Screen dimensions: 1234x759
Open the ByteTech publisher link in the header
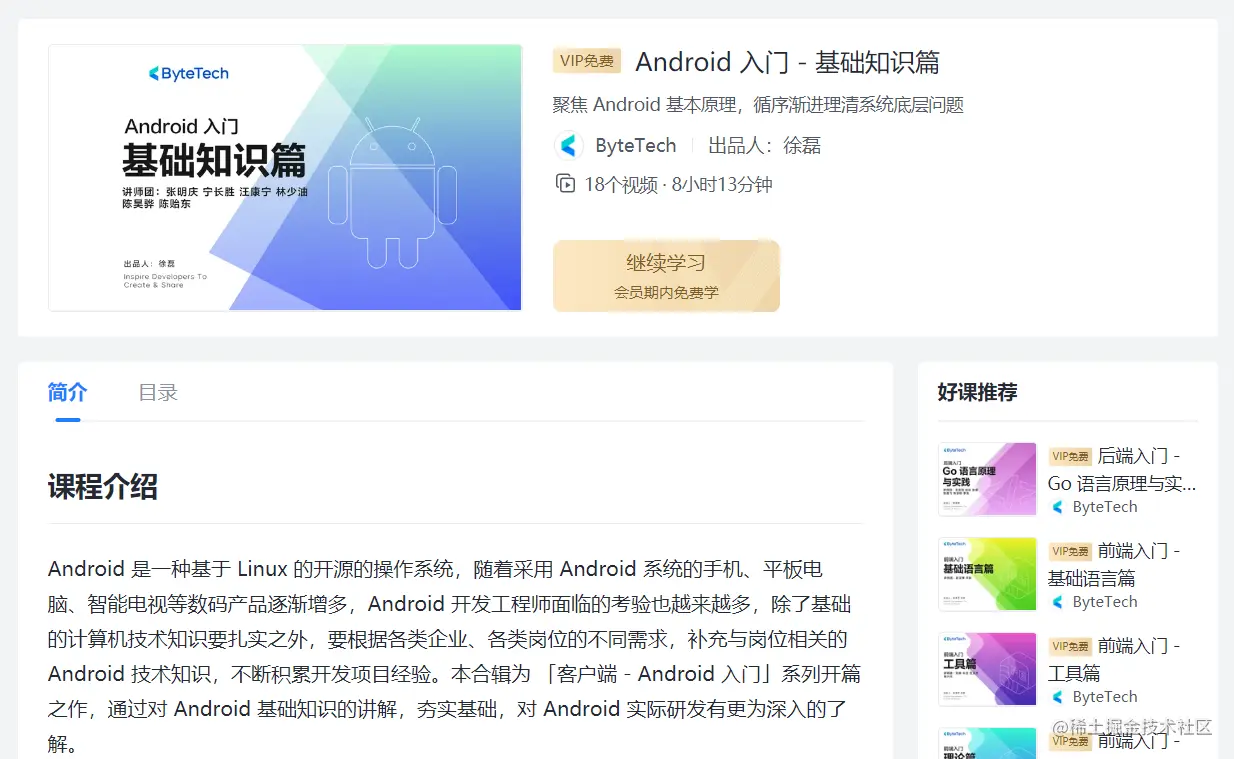[x=636, y=146]
